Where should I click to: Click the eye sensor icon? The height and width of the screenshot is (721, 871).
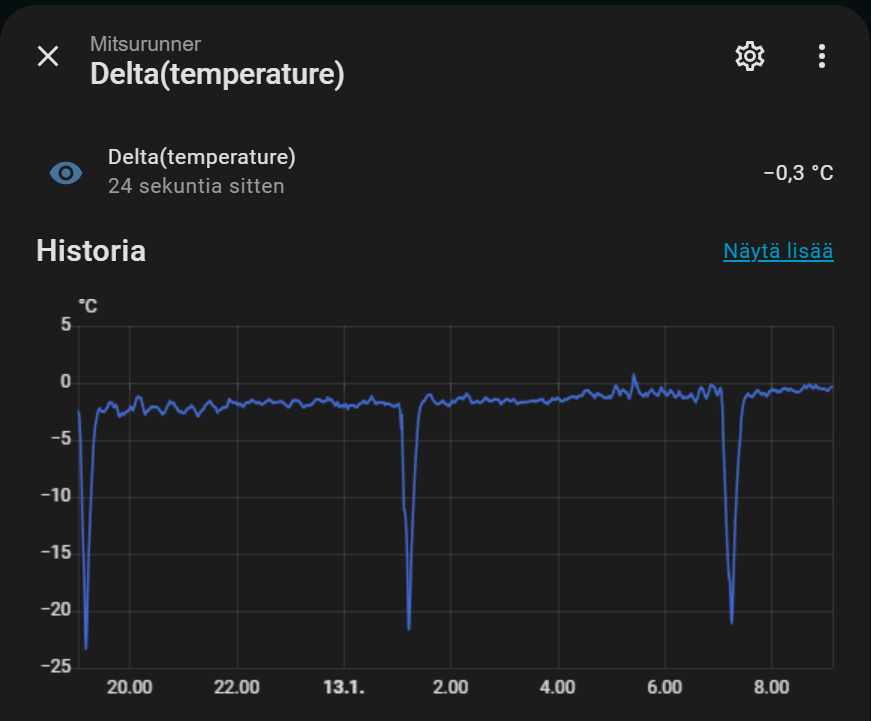coord(66,173)
